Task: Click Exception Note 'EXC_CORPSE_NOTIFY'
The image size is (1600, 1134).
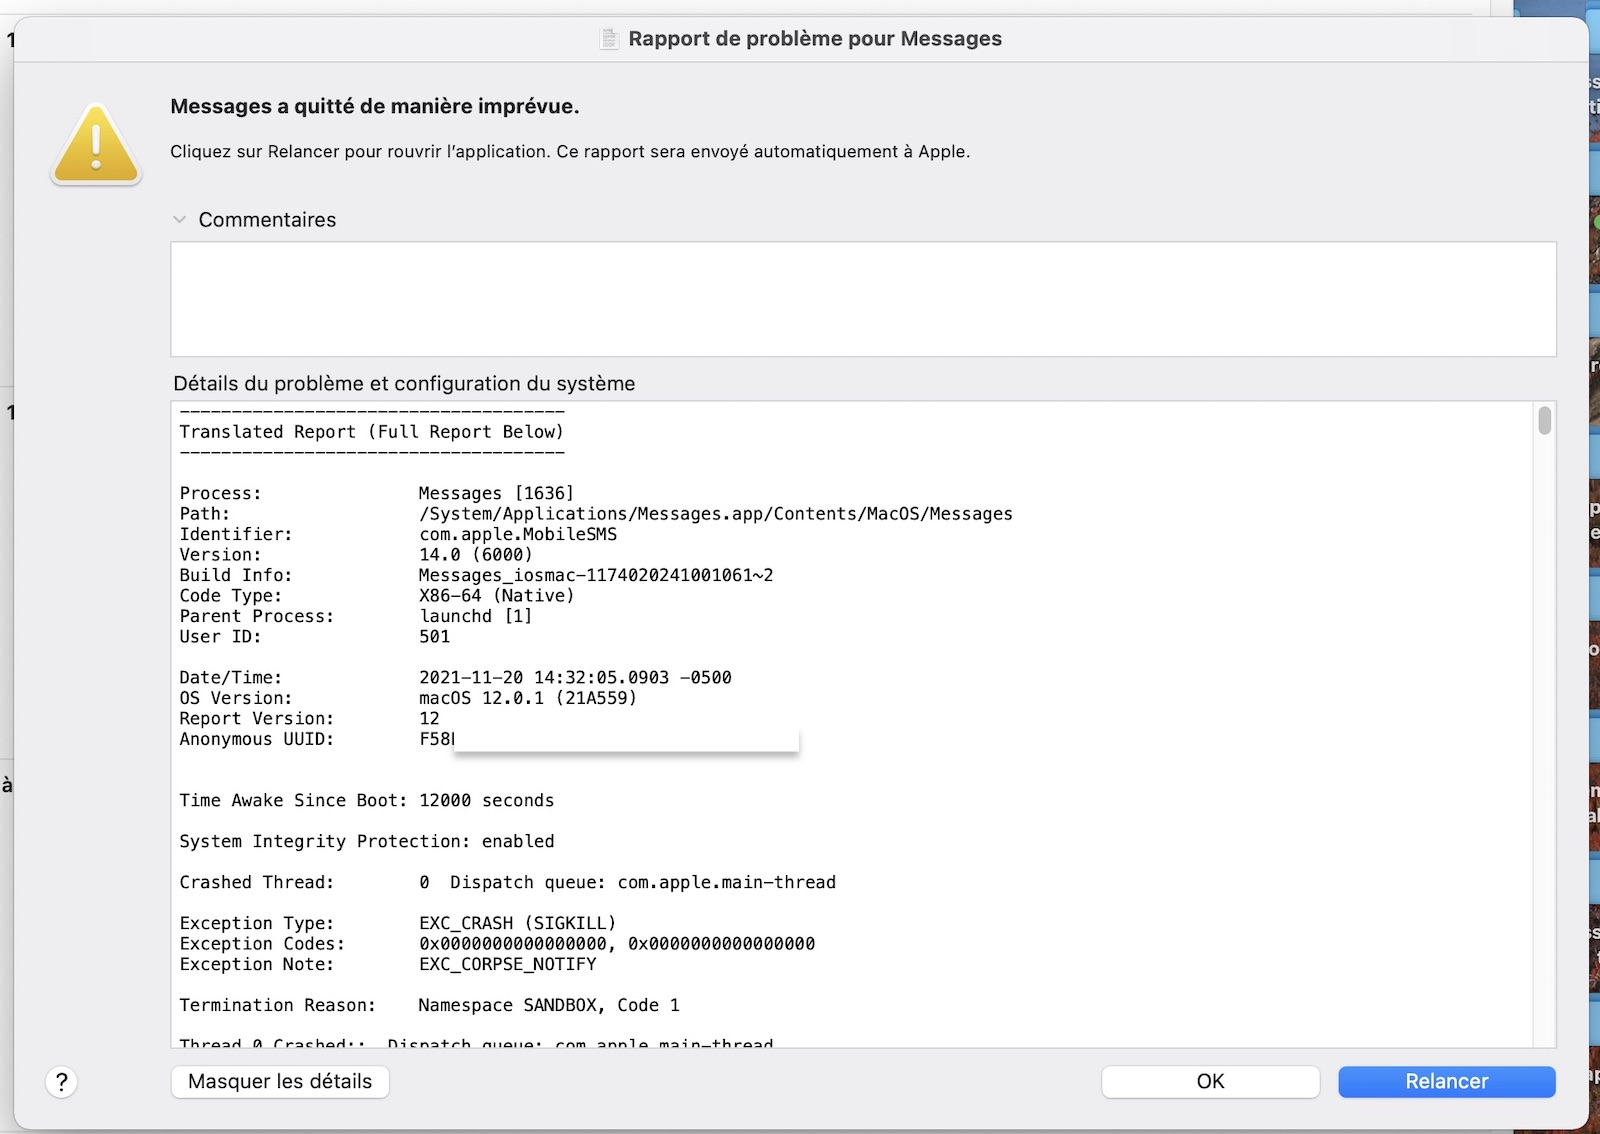Action: coord(508,965)
